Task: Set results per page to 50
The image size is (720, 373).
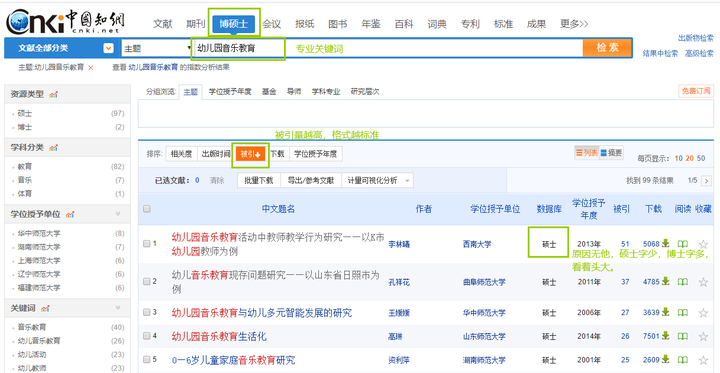Action: [x=701, y=158]
